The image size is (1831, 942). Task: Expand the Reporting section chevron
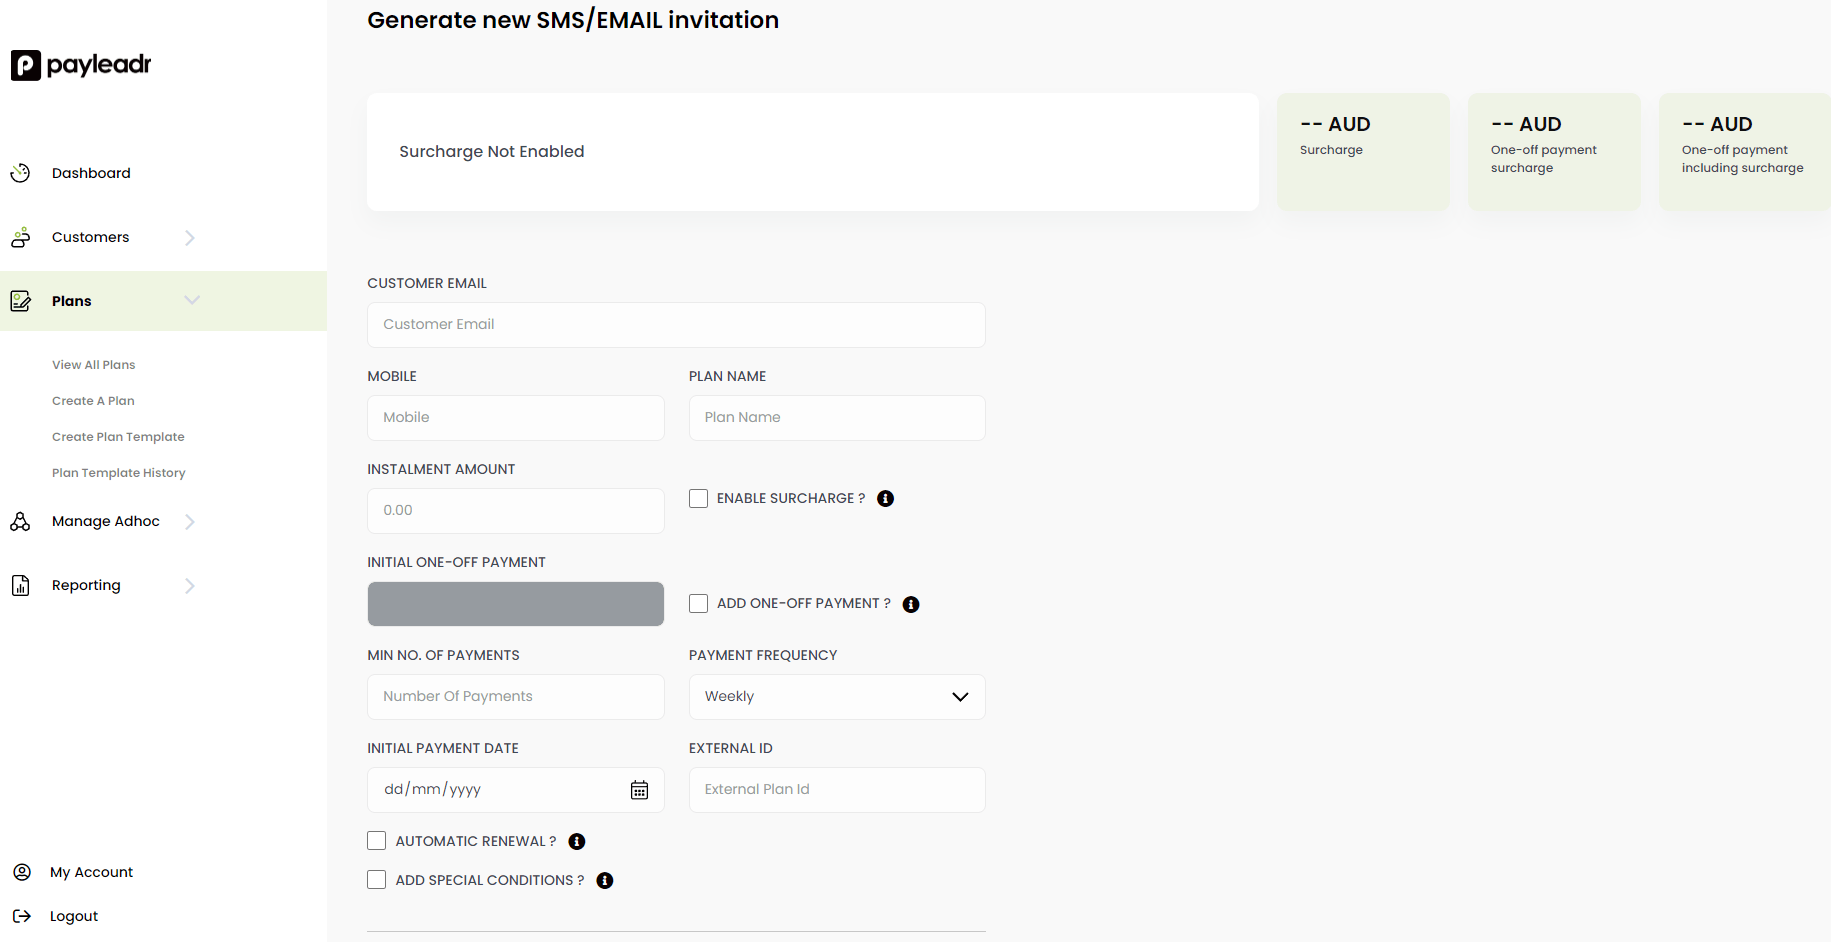[190, 586]
